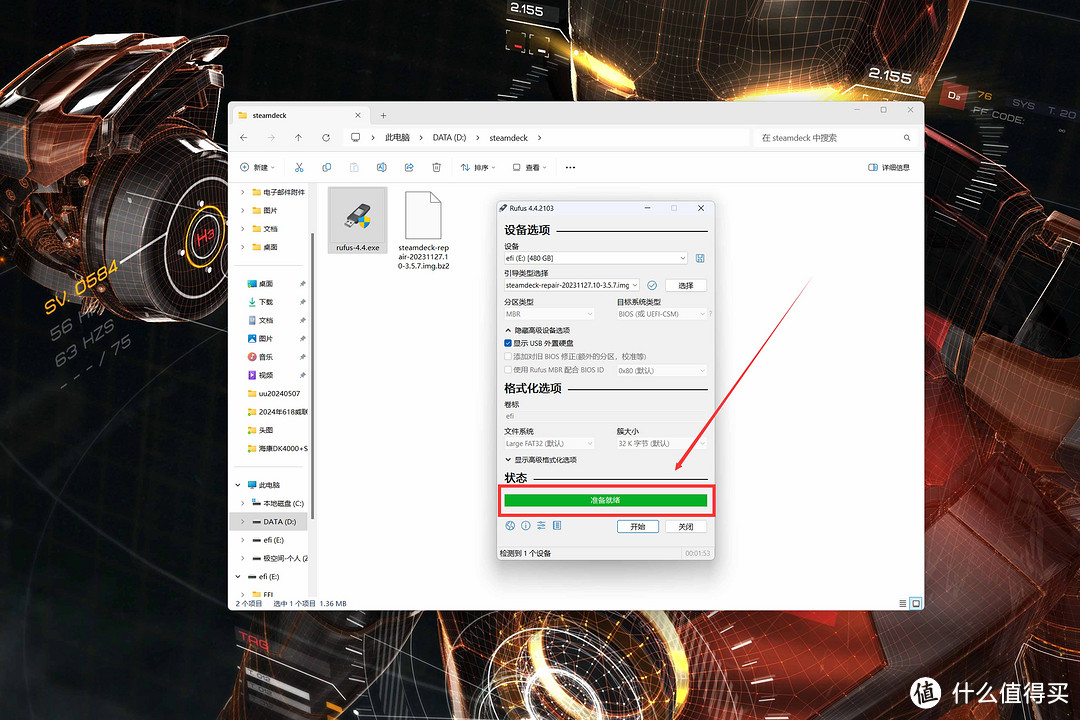Click the 选择 select image button
The image size is (1080, 720).
coord(685,285)
